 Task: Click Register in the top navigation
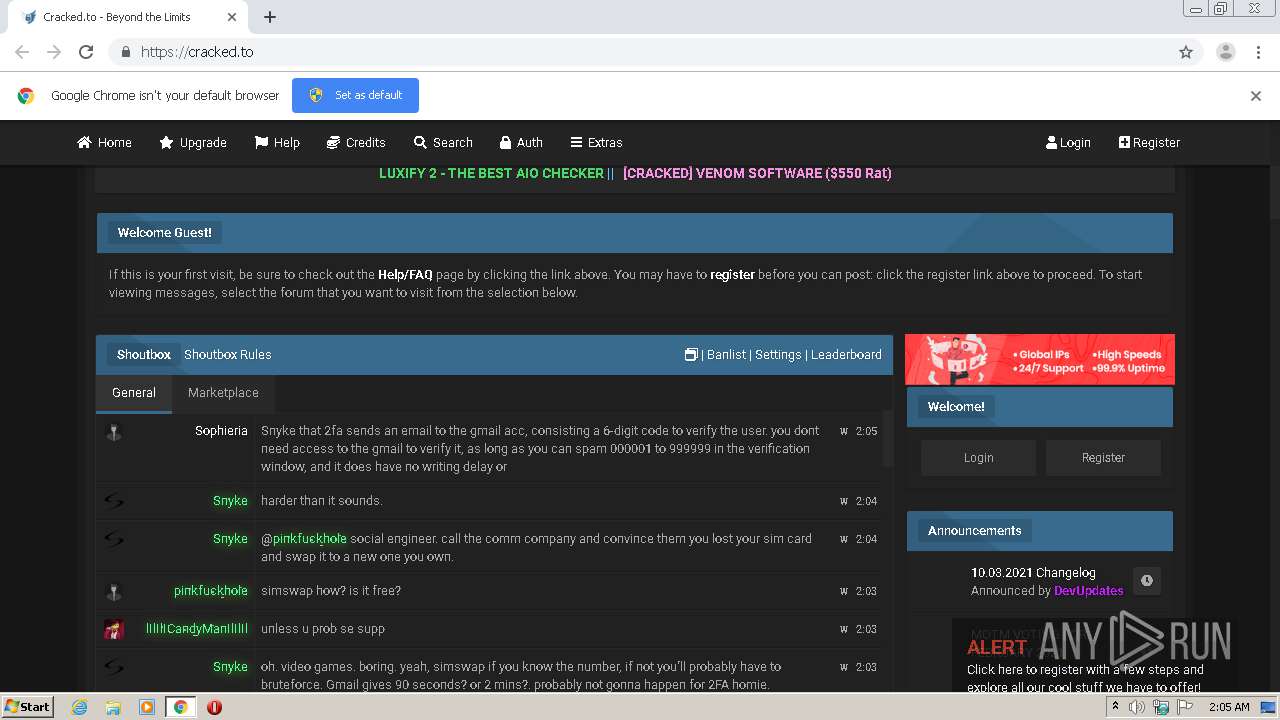pos(1149,142)
